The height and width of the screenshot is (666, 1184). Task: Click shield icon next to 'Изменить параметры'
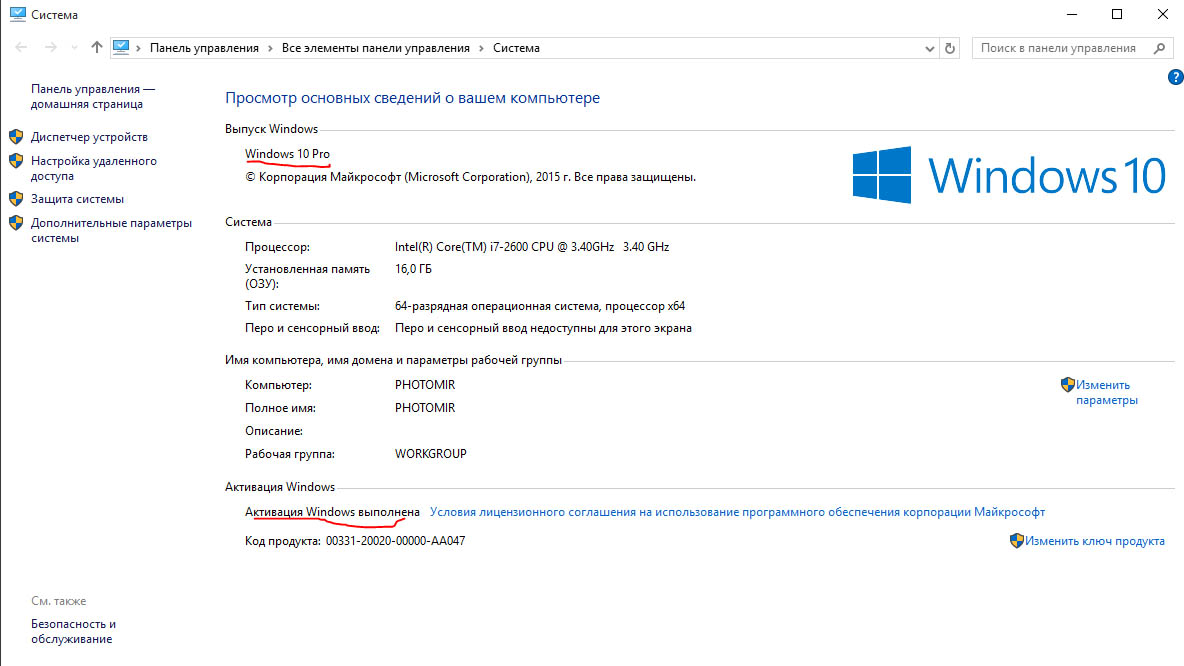[1067, 384]
